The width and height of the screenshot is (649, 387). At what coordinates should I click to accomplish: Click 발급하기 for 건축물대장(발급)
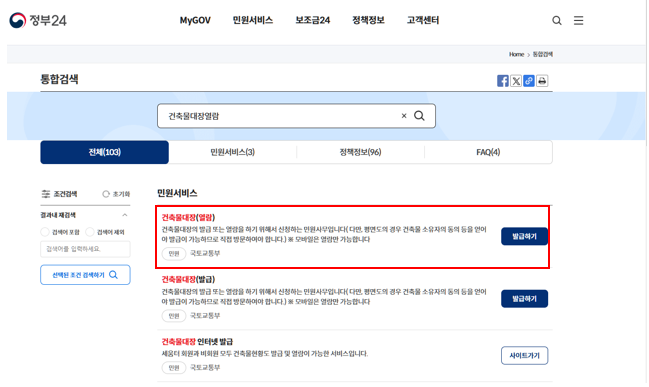coord(524,299)
